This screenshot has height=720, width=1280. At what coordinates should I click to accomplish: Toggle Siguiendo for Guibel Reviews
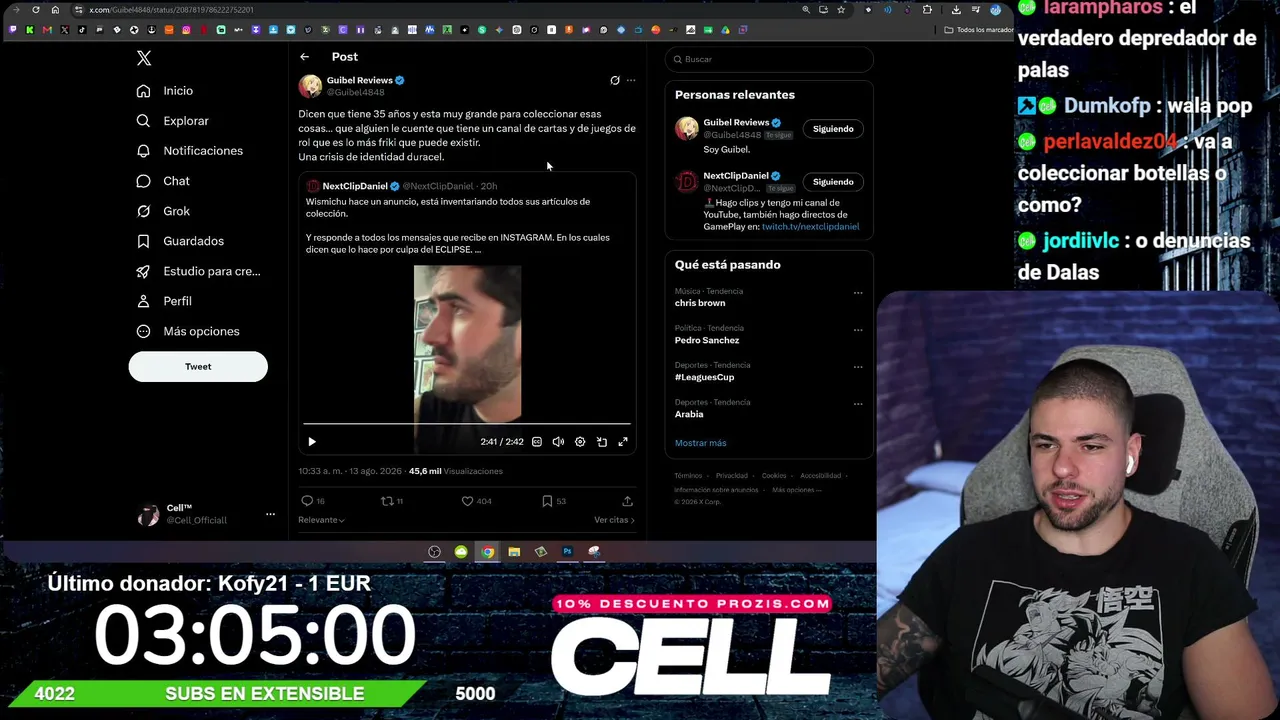tap(833, 129)
